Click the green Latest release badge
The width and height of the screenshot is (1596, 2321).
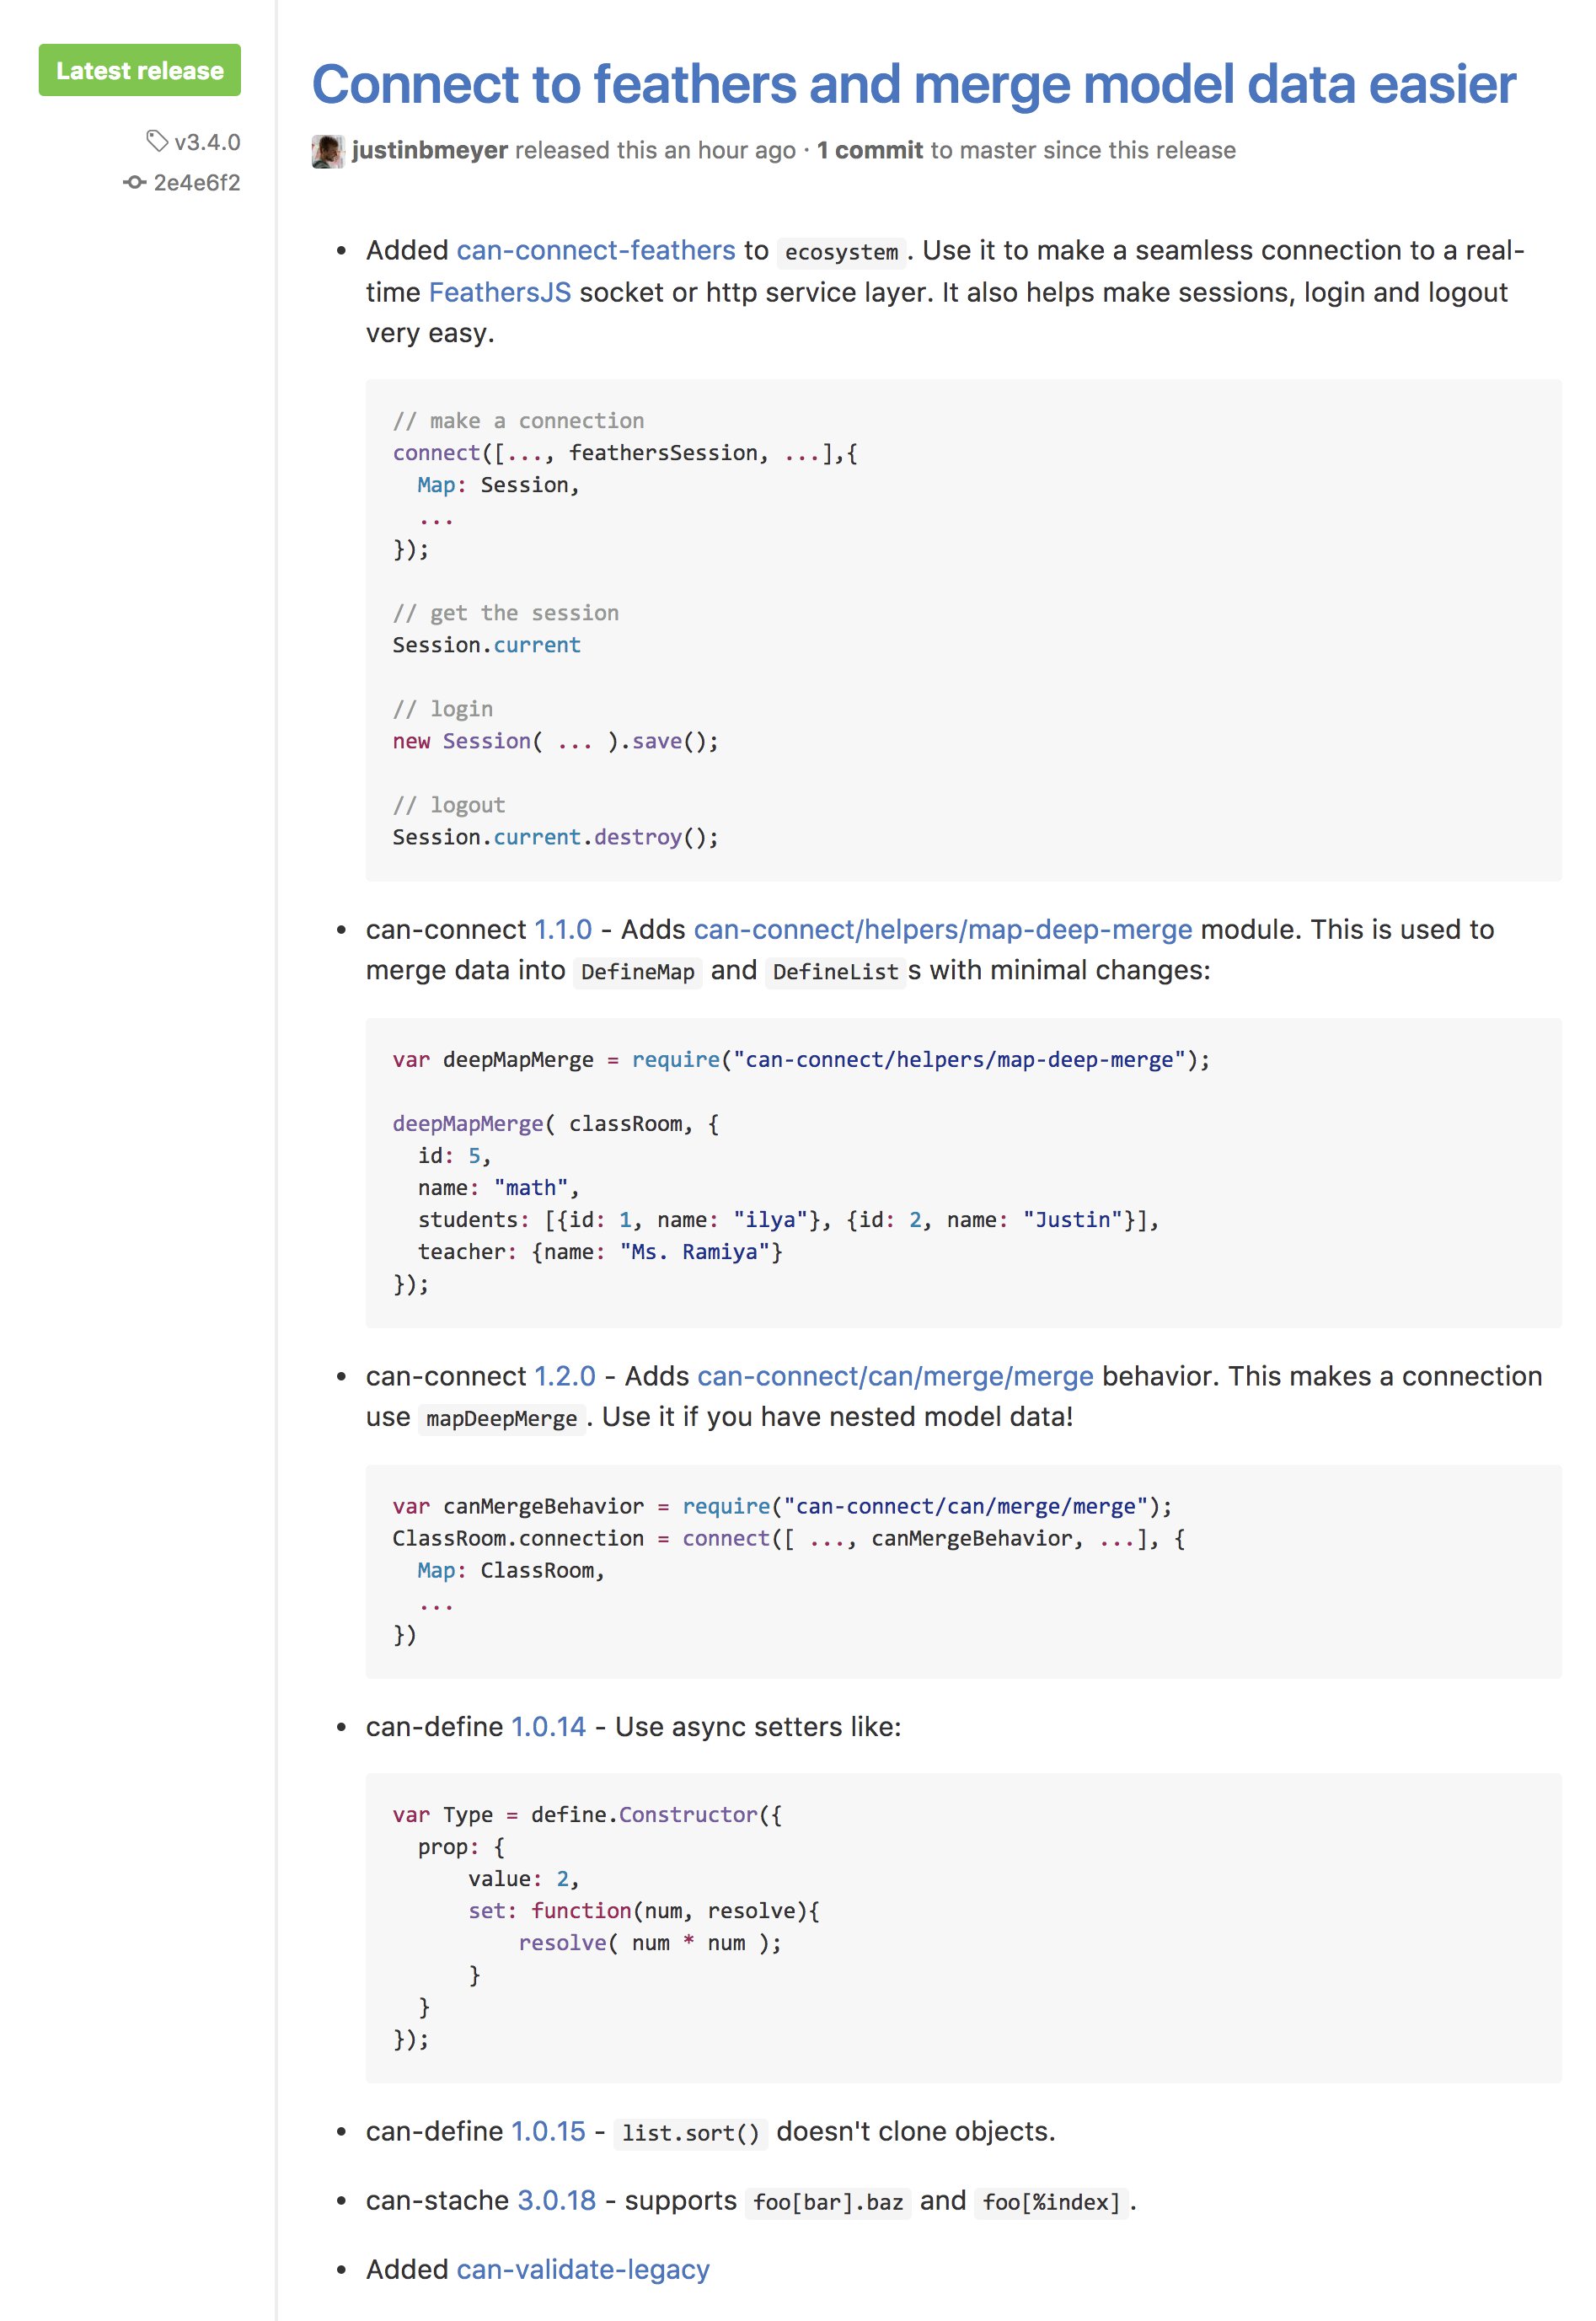pyautogui.click(x=140, y=70)
